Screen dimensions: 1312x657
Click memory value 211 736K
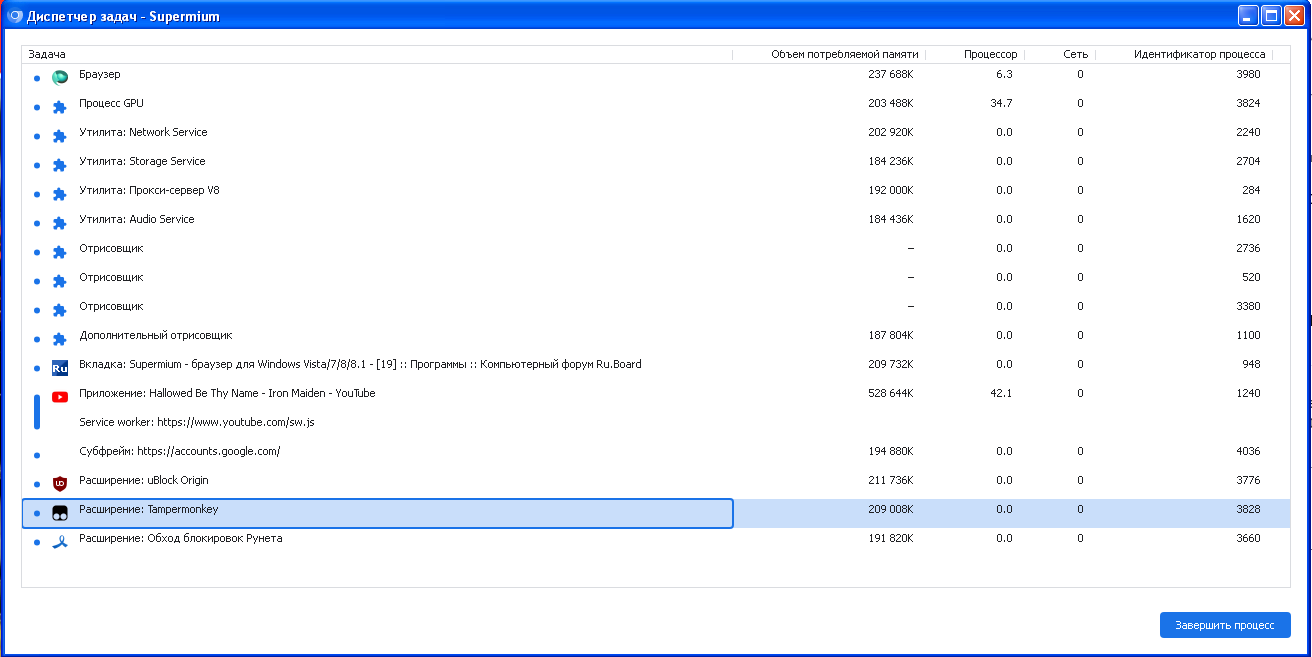[890, 481]
